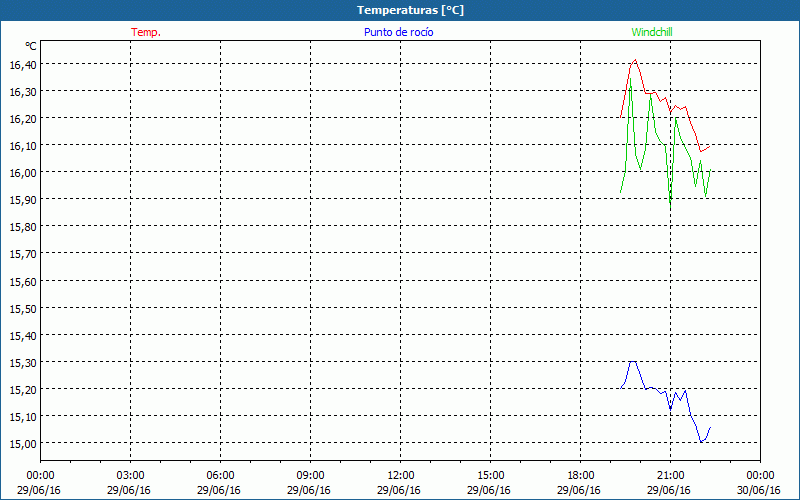Click the 09:00 time axis label
The width and height of the screenshot is (800, 500).
click(310, 475)
